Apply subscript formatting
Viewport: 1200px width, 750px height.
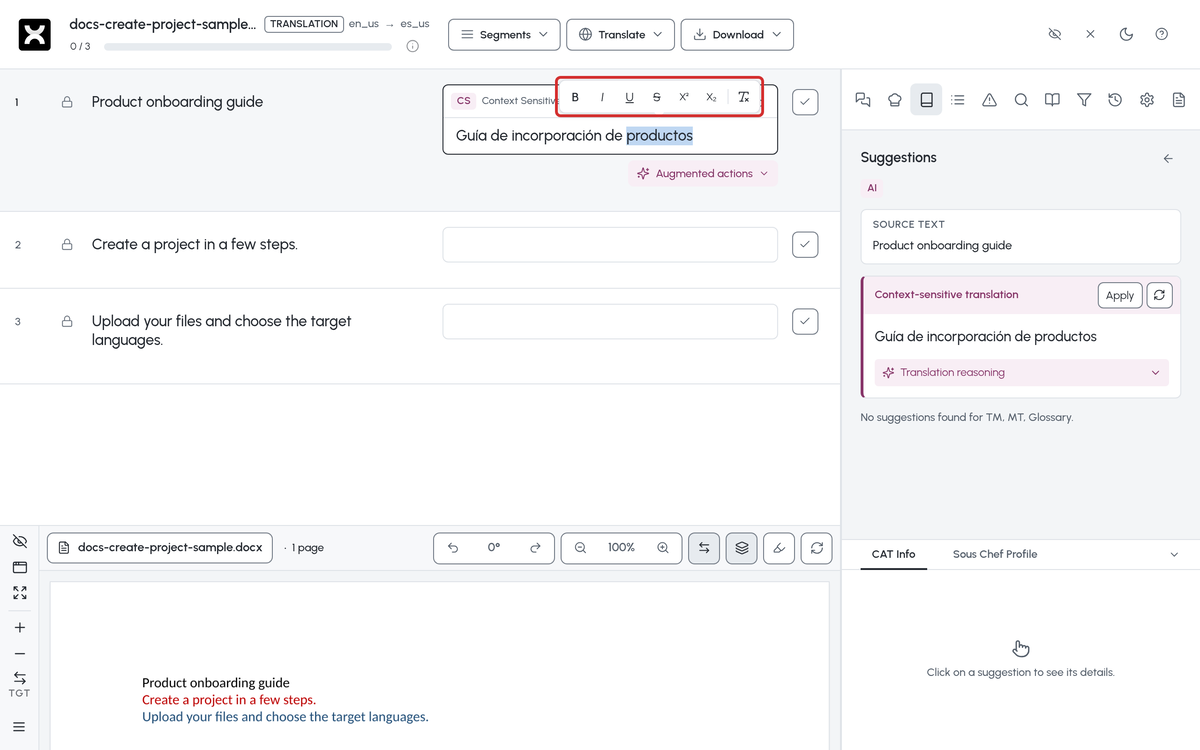(x=711, y=97)
